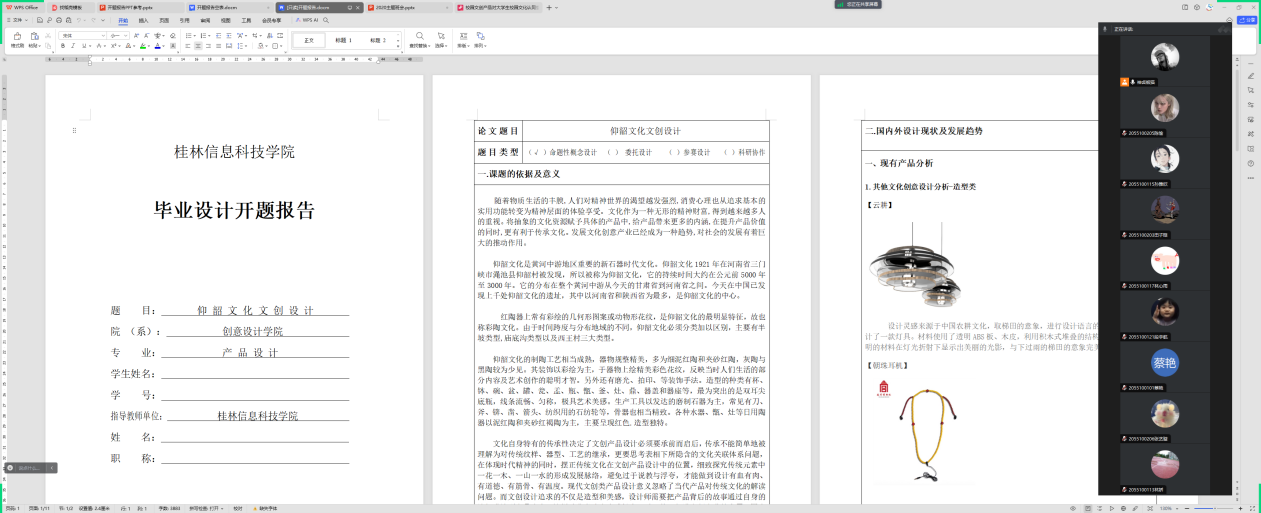
Task: Click the center alignment icon
Action: tap(198, 46)
